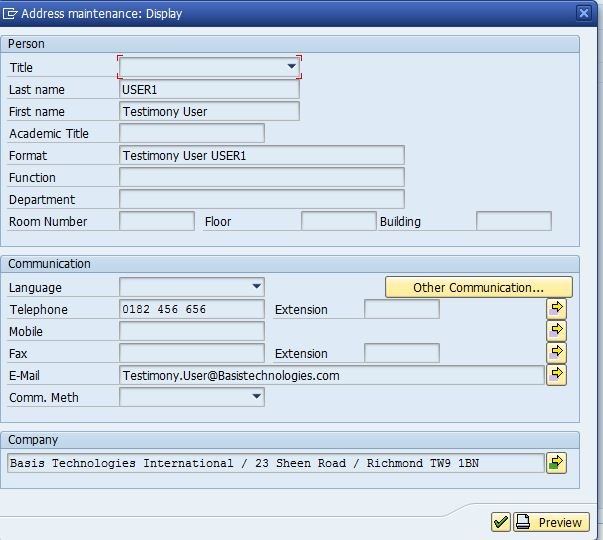
Task: Click the Fax label
Action: click(x=18, y=353)
